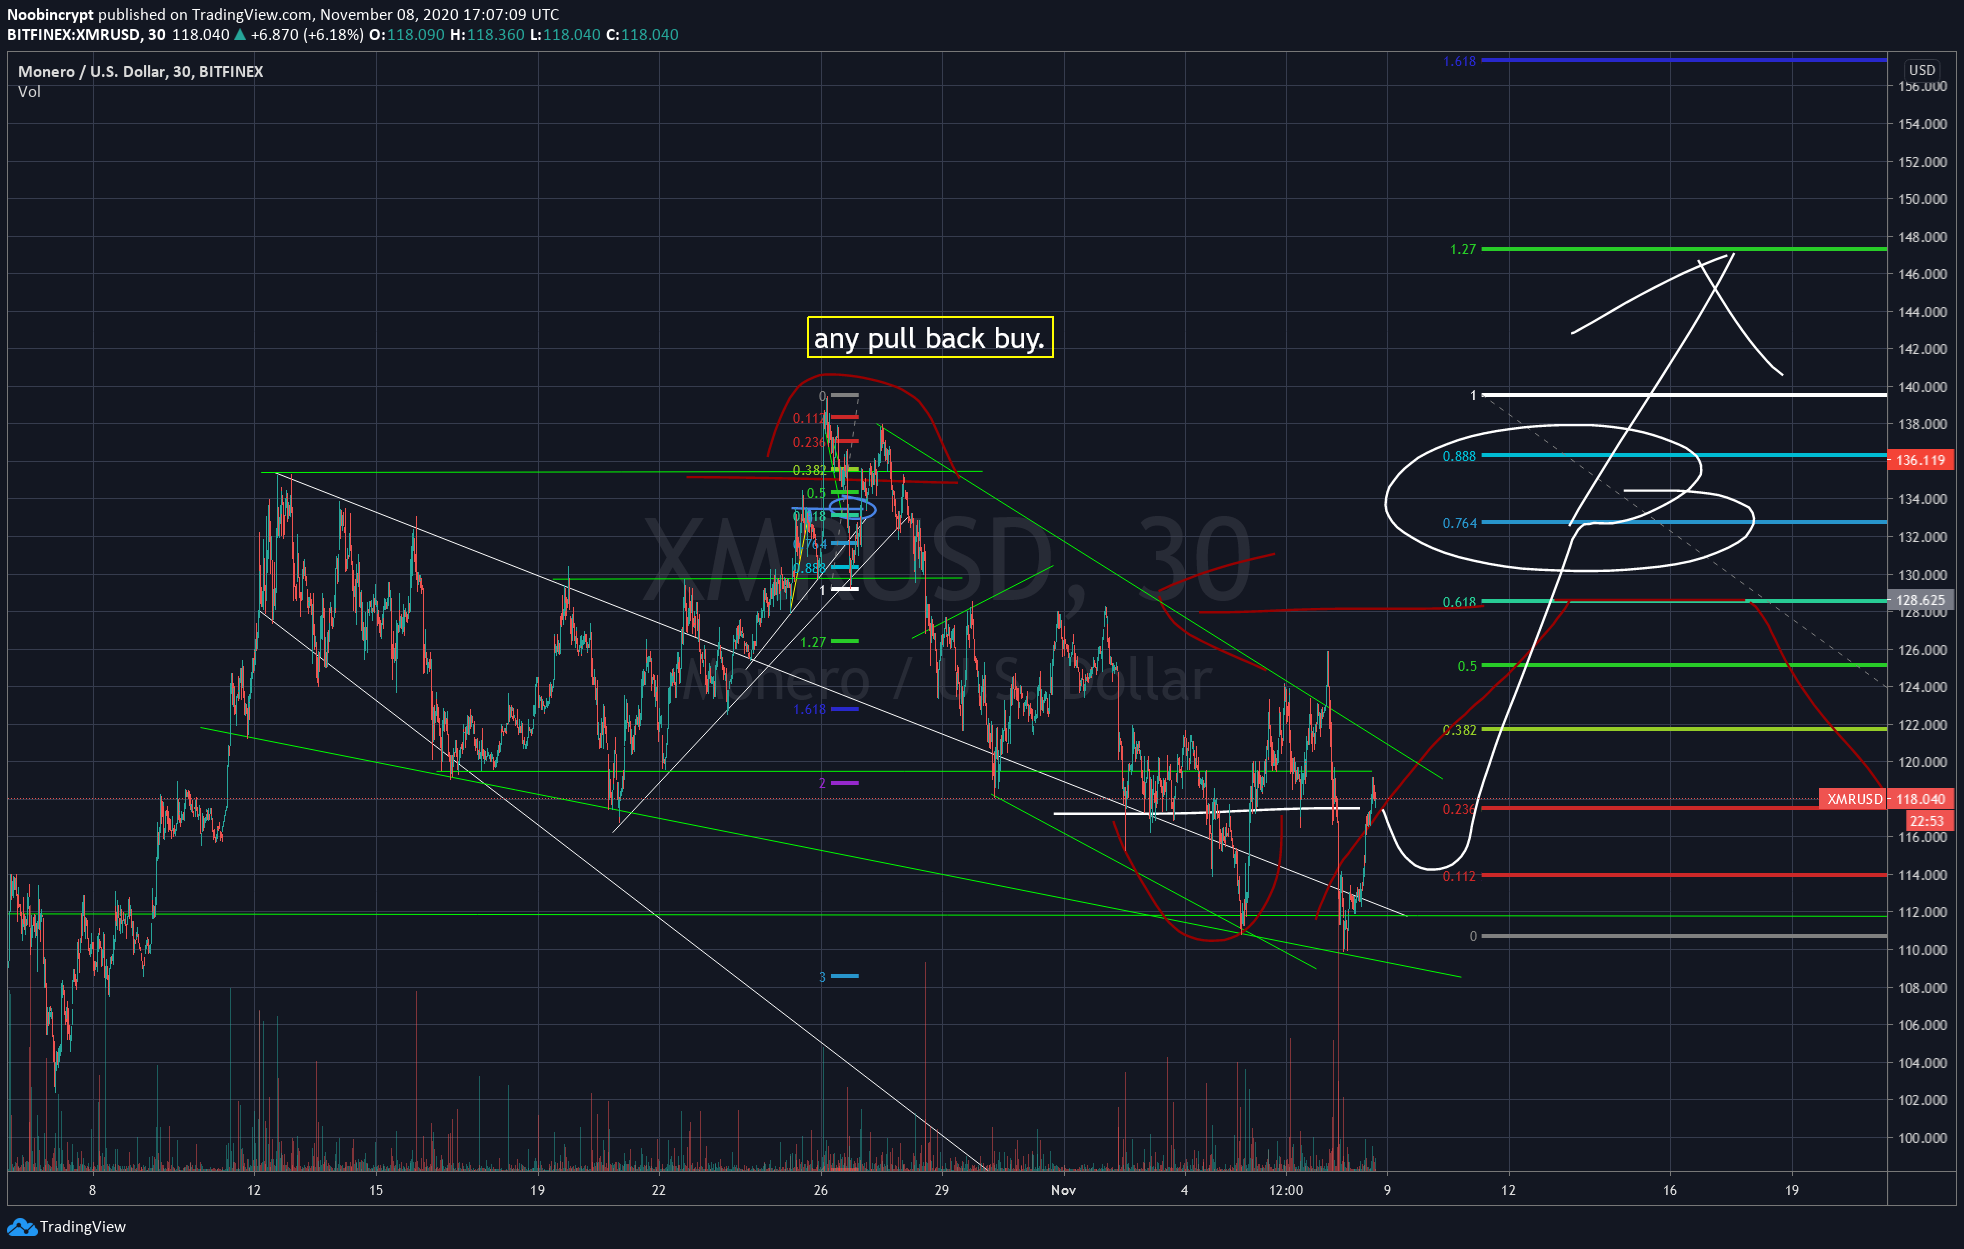This screenshot has width=1964, height=1249.
Task: Click the O:118.090 open value
Action: (406, 35)
